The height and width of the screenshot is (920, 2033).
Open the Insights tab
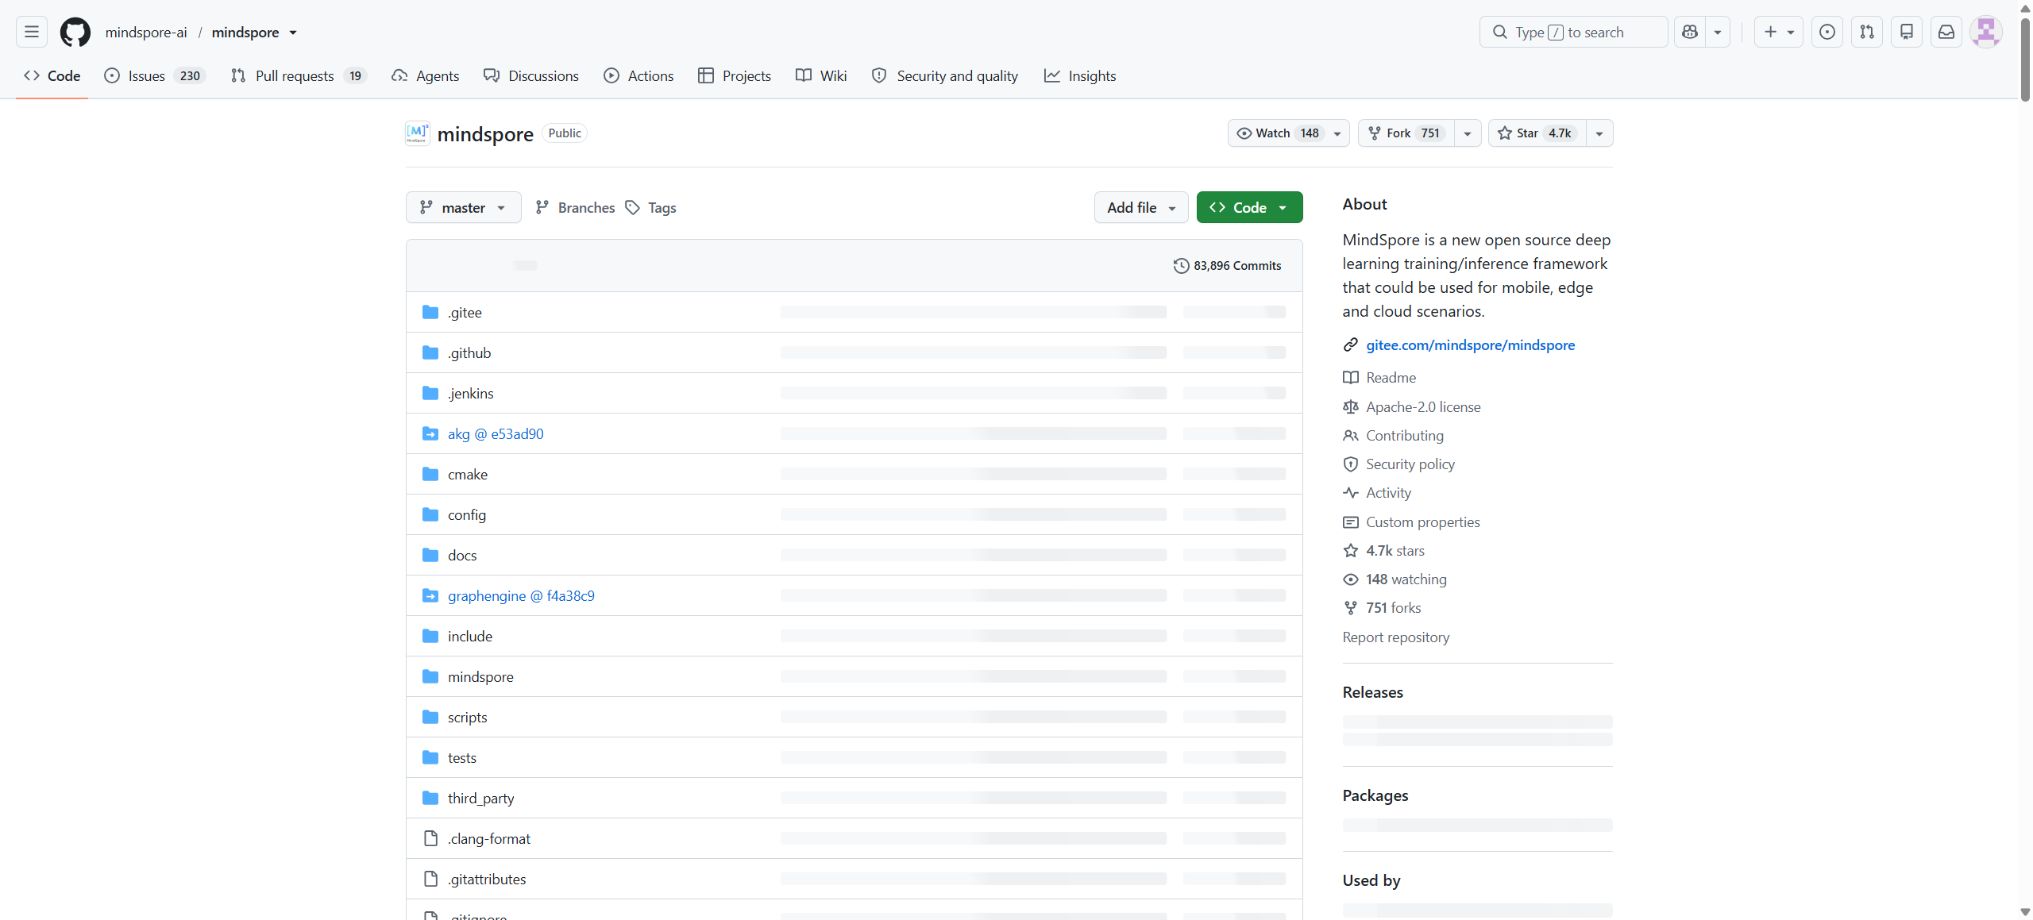pyautogui.click(x=1080, y=76)
